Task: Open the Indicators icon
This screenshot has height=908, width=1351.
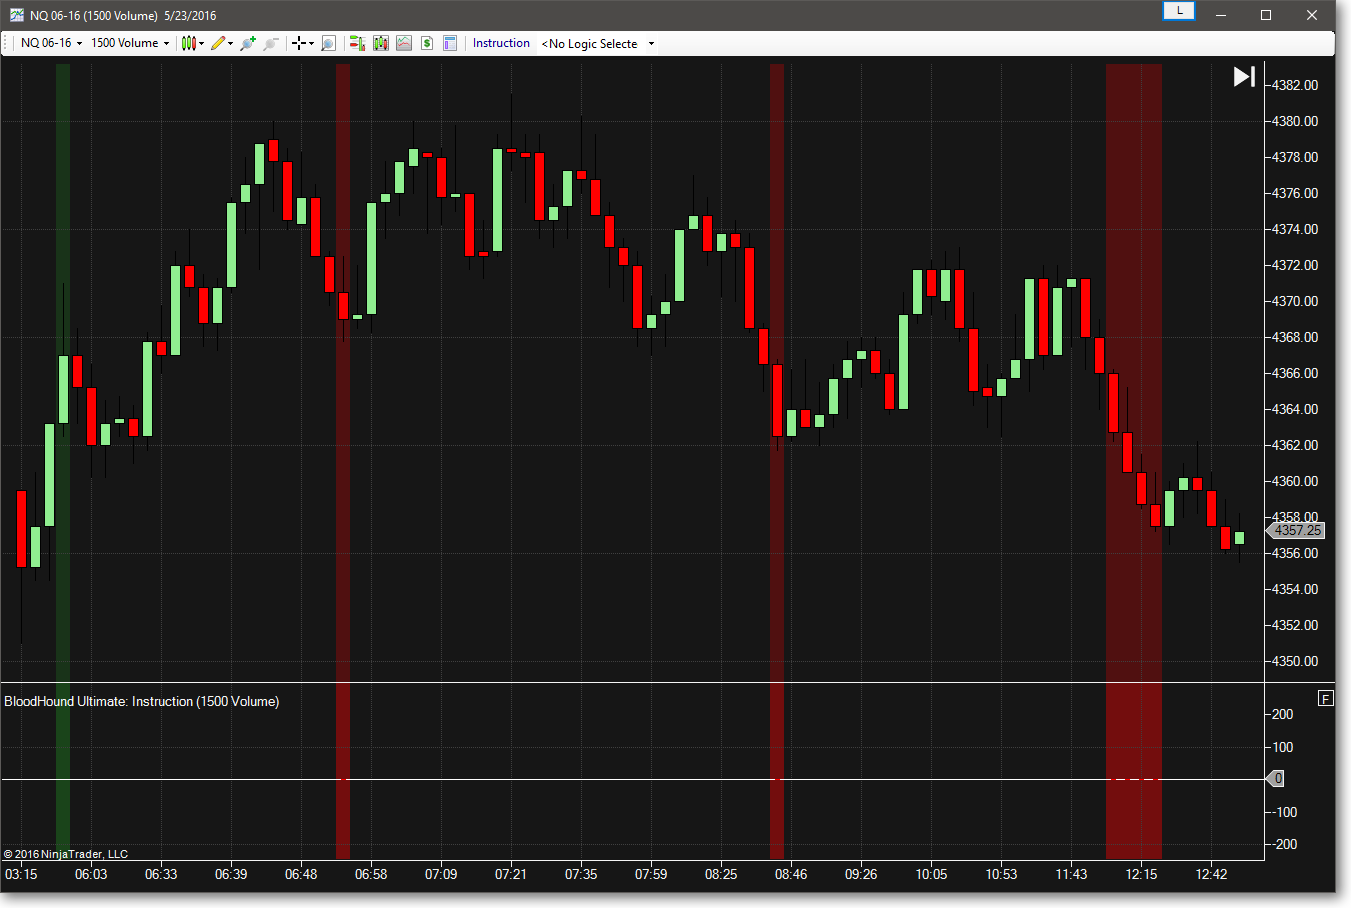Action: [x=404, y=43]
